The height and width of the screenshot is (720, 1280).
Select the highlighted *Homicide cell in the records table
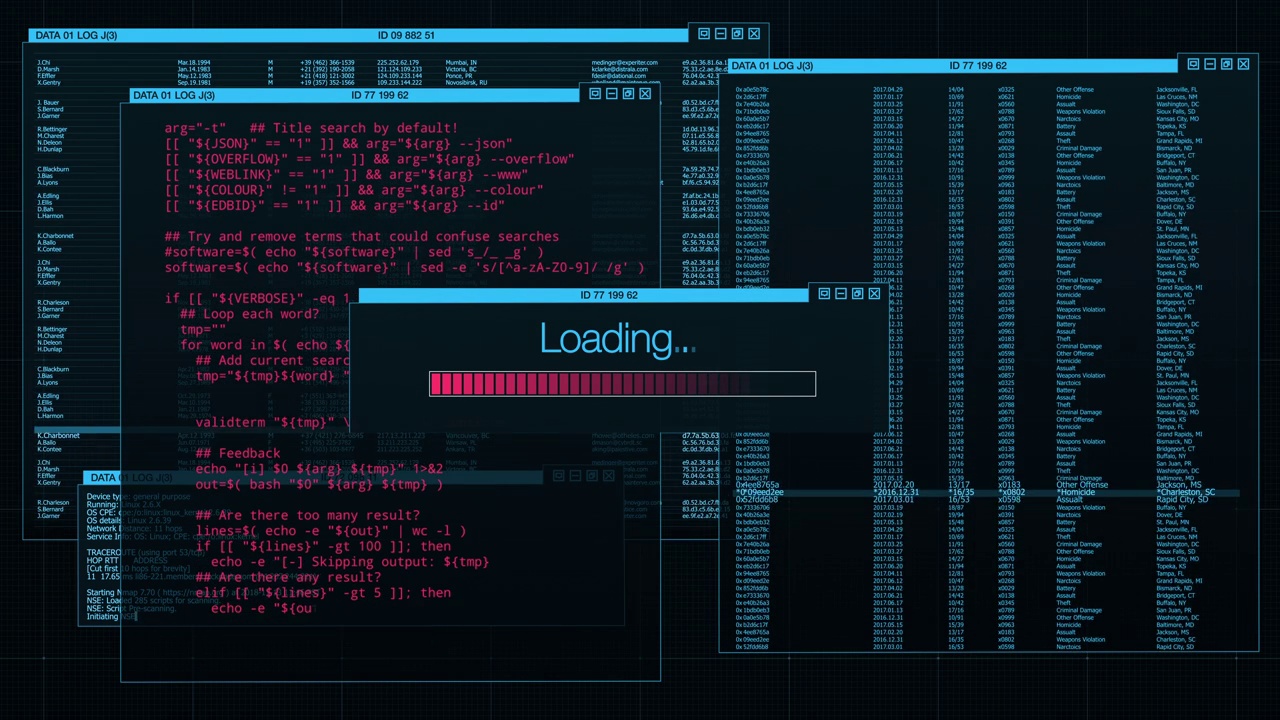[x=1076, y=492]
